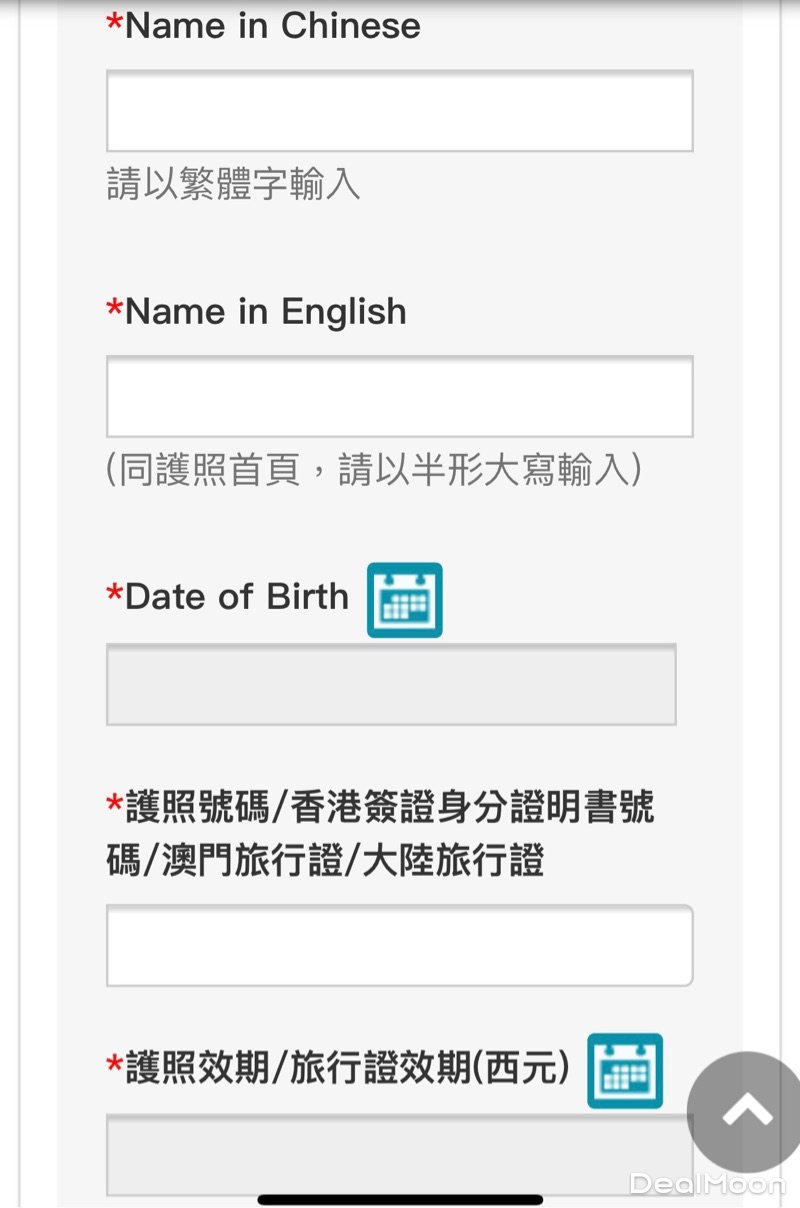Click the passport number input box
The height and width of the screenshot is (1208, 800).
399,945
